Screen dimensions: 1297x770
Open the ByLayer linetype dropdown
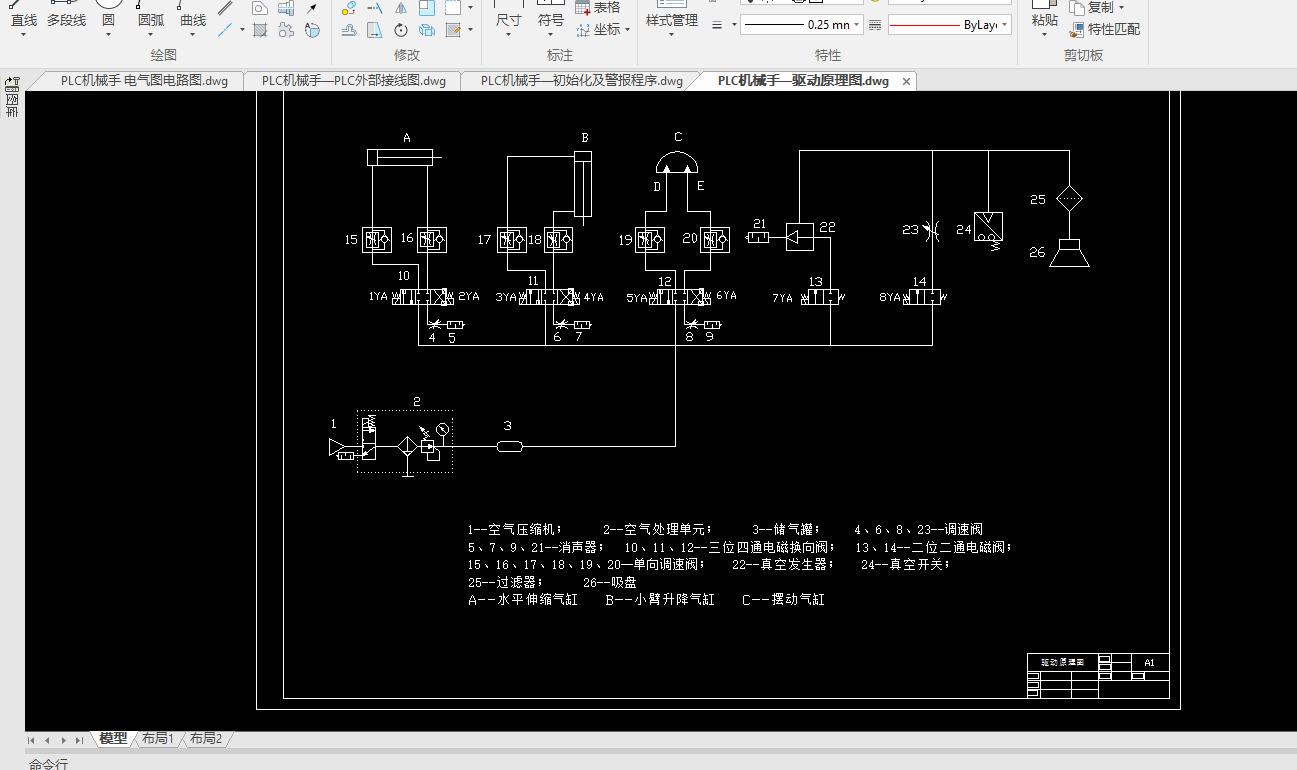pos(1005,25)
